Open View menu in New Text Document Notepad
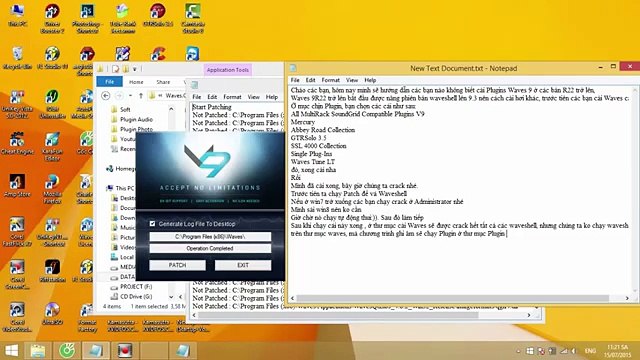The image size is (640, 360). pos(352,80)
